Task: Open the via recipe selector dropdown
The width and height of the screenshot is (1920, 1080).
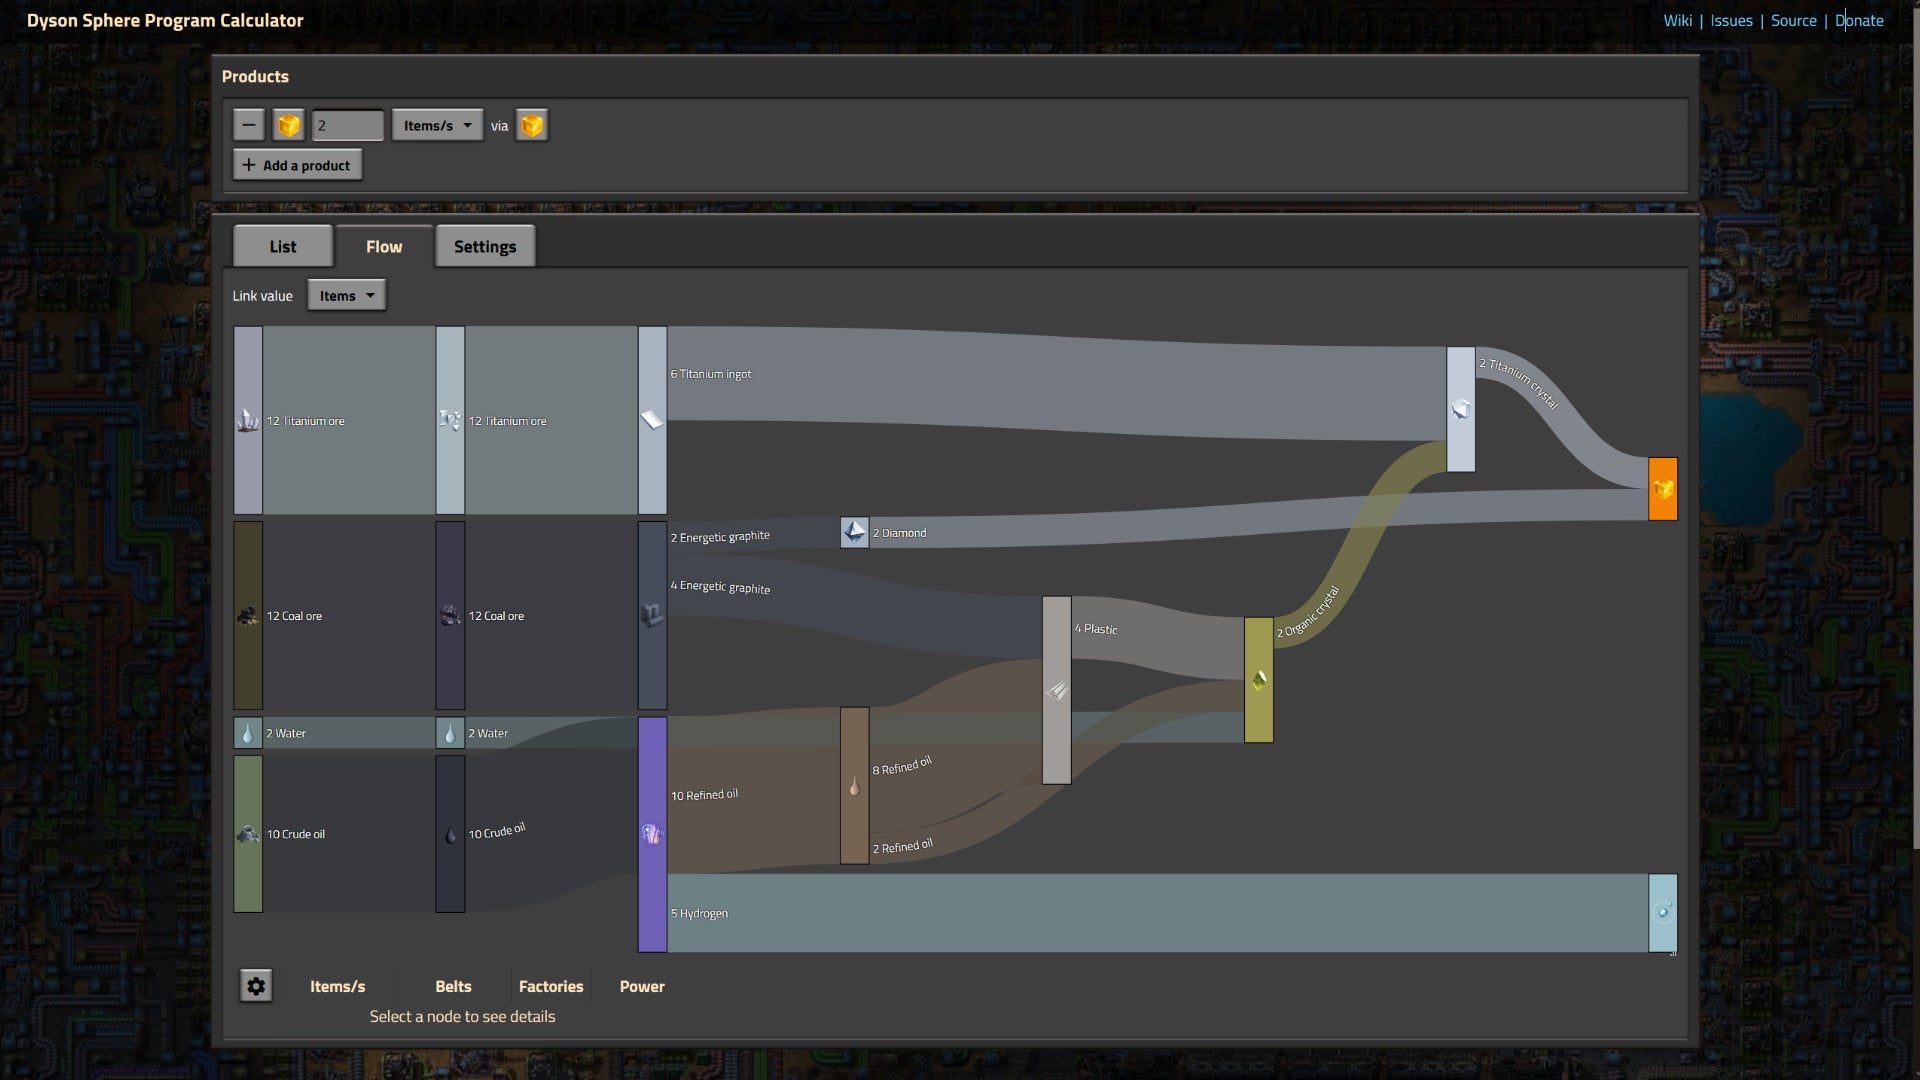Action: (x=531, y=124)
